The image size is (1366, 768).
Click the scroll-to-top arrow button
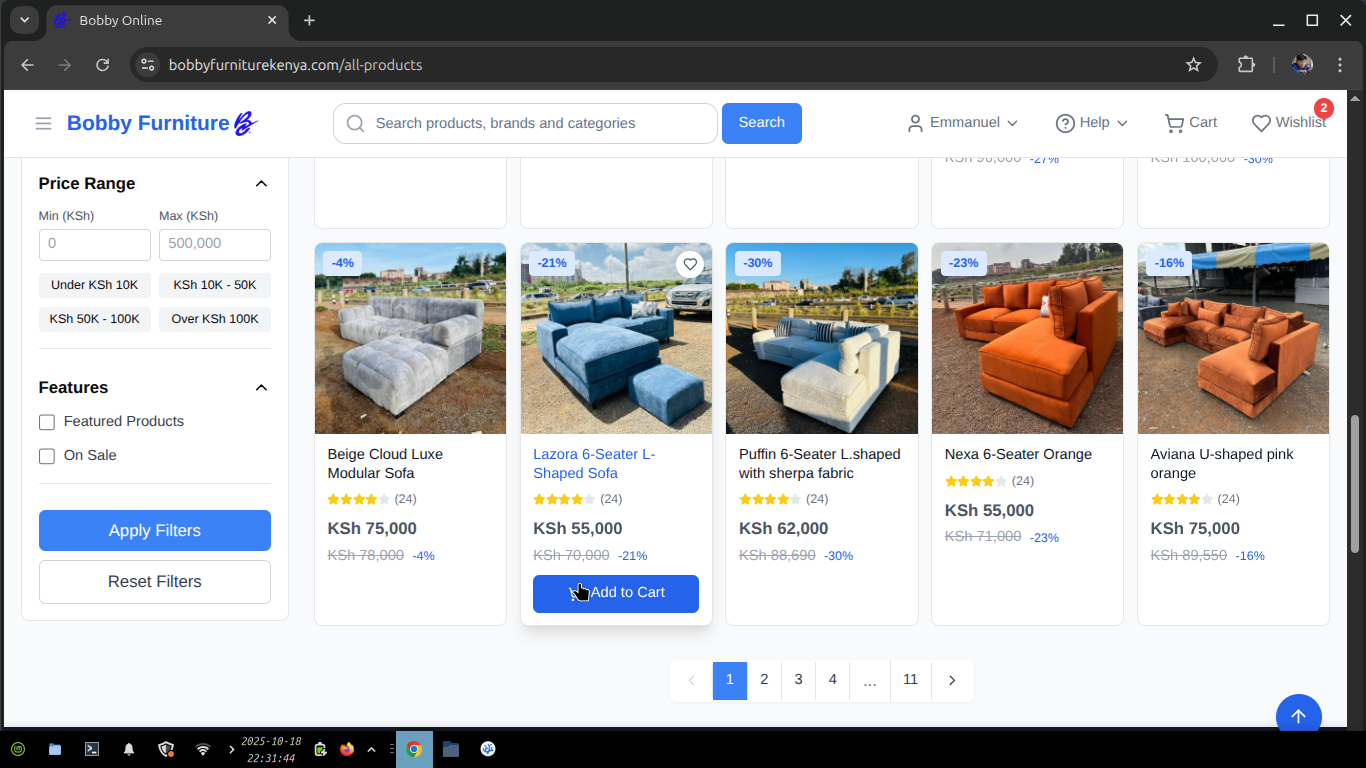click(x=1298, y=714)
